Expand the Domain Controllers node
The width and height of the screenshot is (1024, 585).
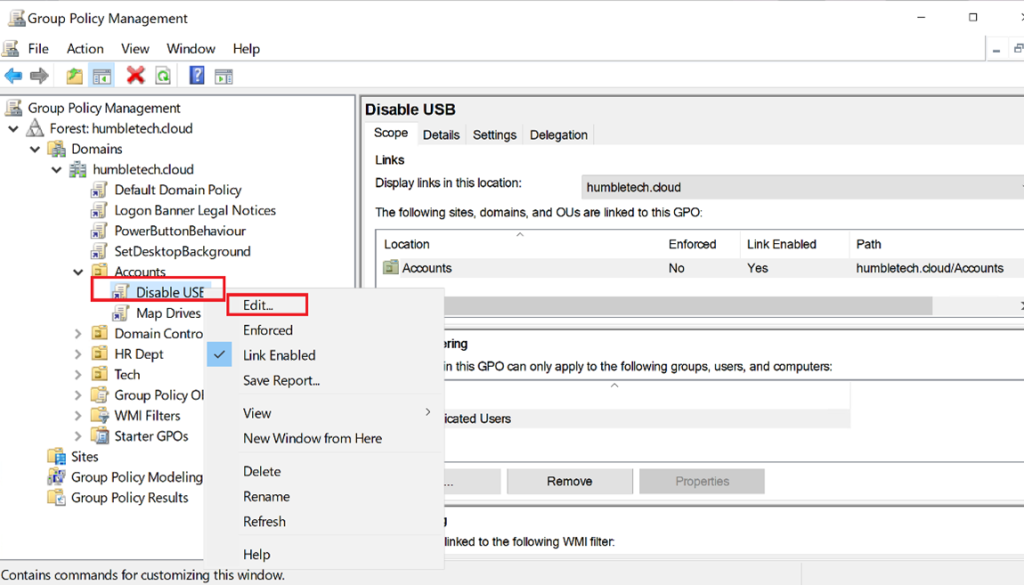click(78, 334)
